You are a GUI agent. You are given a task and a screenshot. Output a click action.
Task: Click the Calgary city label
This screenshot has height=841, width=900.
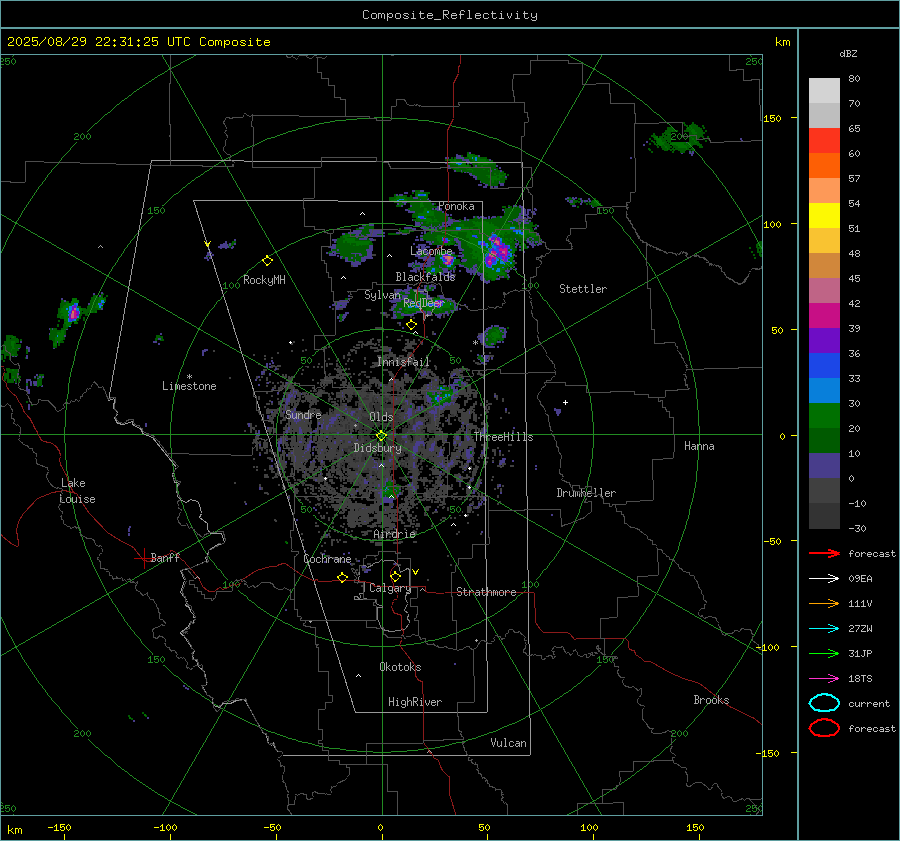coord(390,588)
